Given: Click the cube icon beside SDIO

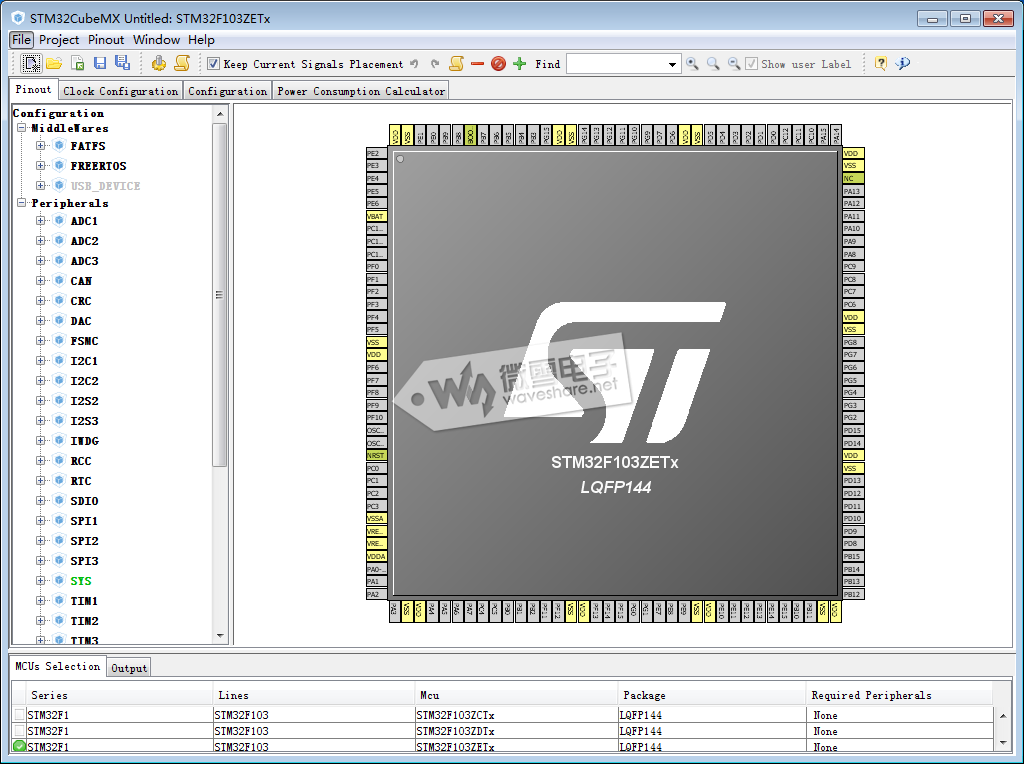Looking at the screenshot, I should [x=59, y=500].
